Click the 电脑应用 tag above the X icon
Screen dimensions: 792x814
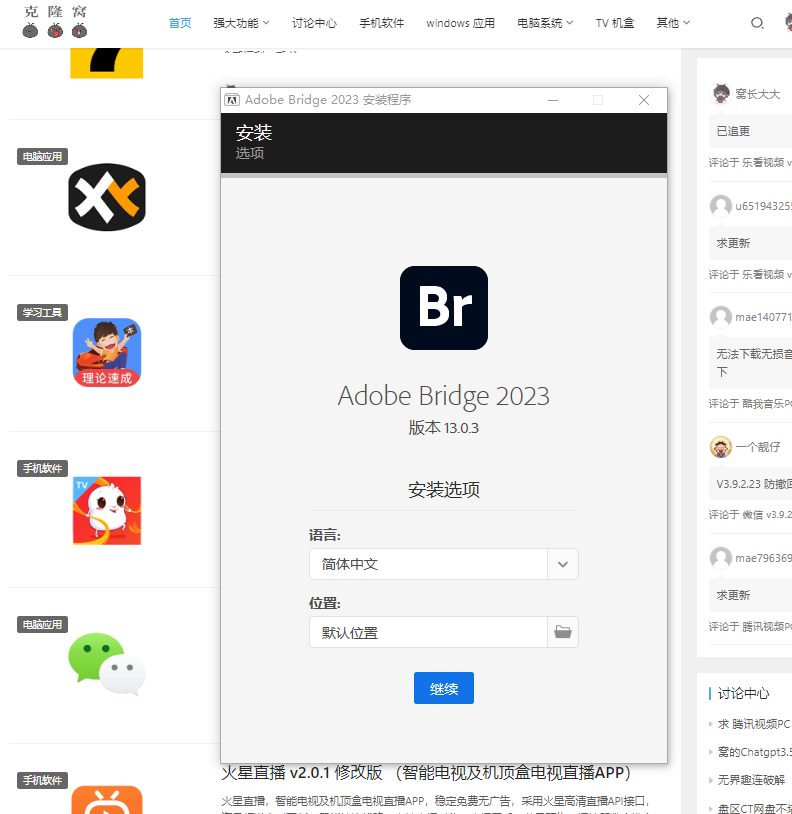coord(43,156)
